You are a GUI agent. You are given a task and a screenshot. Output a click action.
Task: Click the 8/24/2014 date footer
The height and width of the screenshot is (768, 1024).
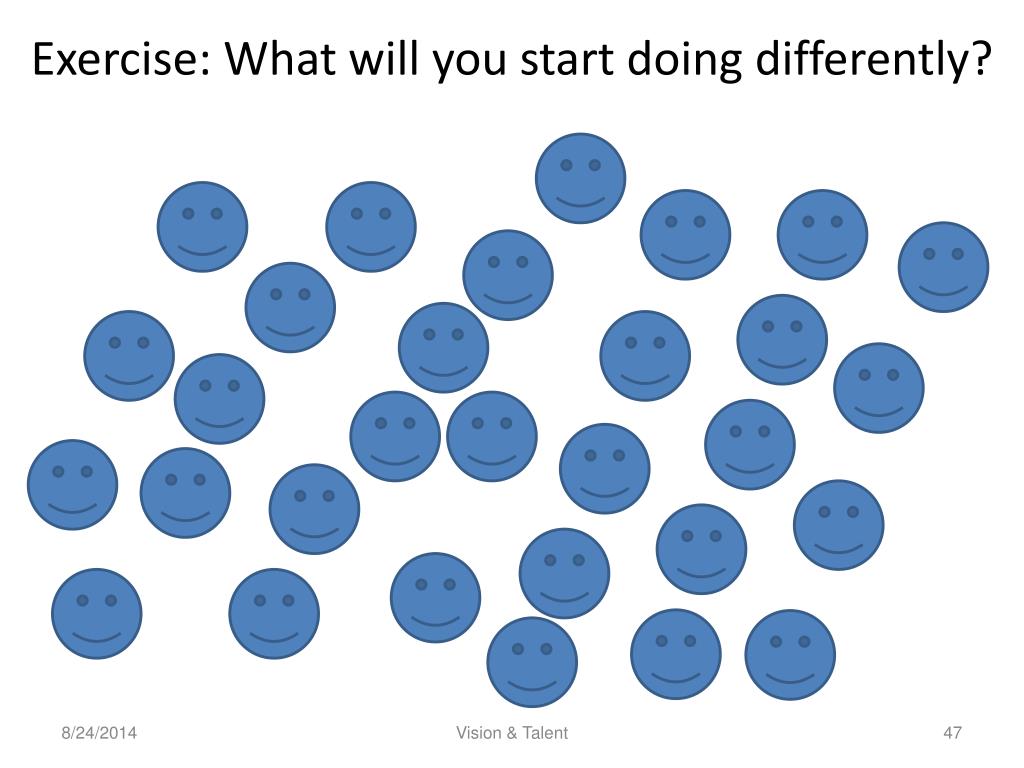(99, 733)
